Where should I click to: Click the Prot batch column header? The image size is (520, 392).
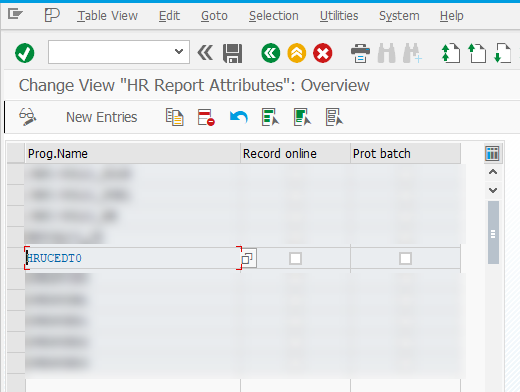(x=405, y=154)
